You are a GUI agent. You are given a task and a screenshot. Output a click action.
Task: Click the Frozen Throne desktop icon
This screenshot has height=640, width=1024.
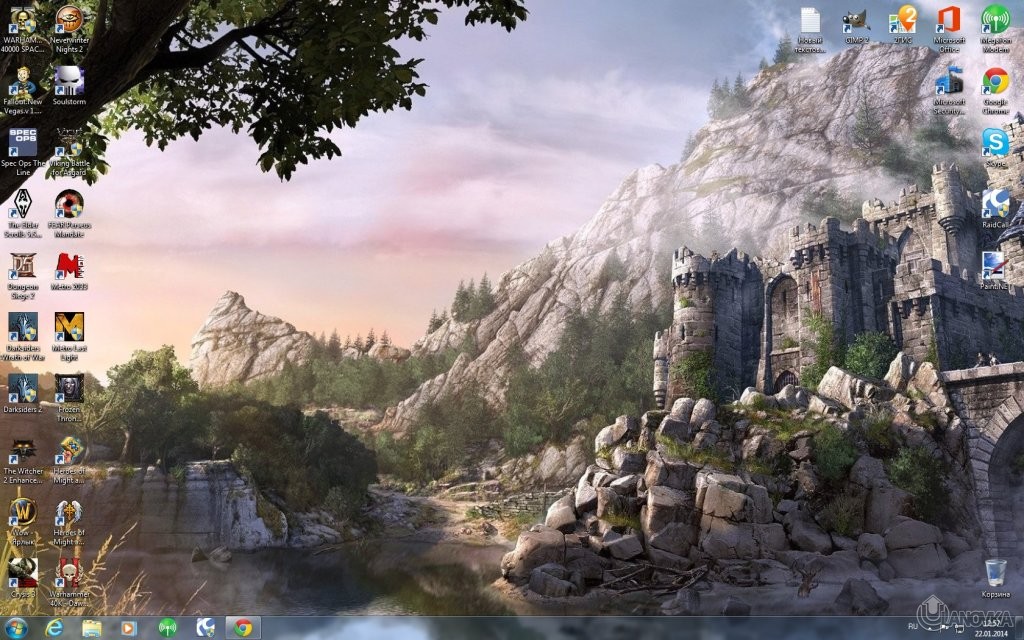point(69,398)
